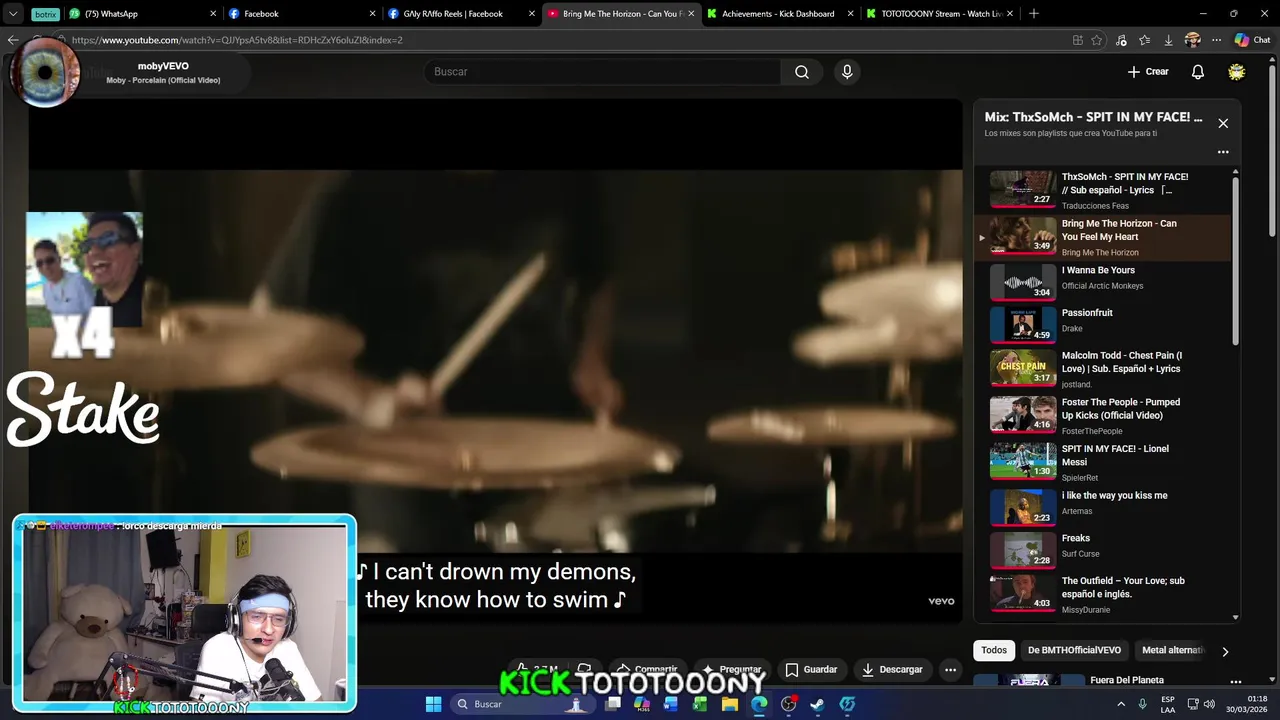Switch to TOTOTOOONY Stream tab
Image resolution: width=1280 pixels, height=720 pixels.
click(x=938, y=14)
